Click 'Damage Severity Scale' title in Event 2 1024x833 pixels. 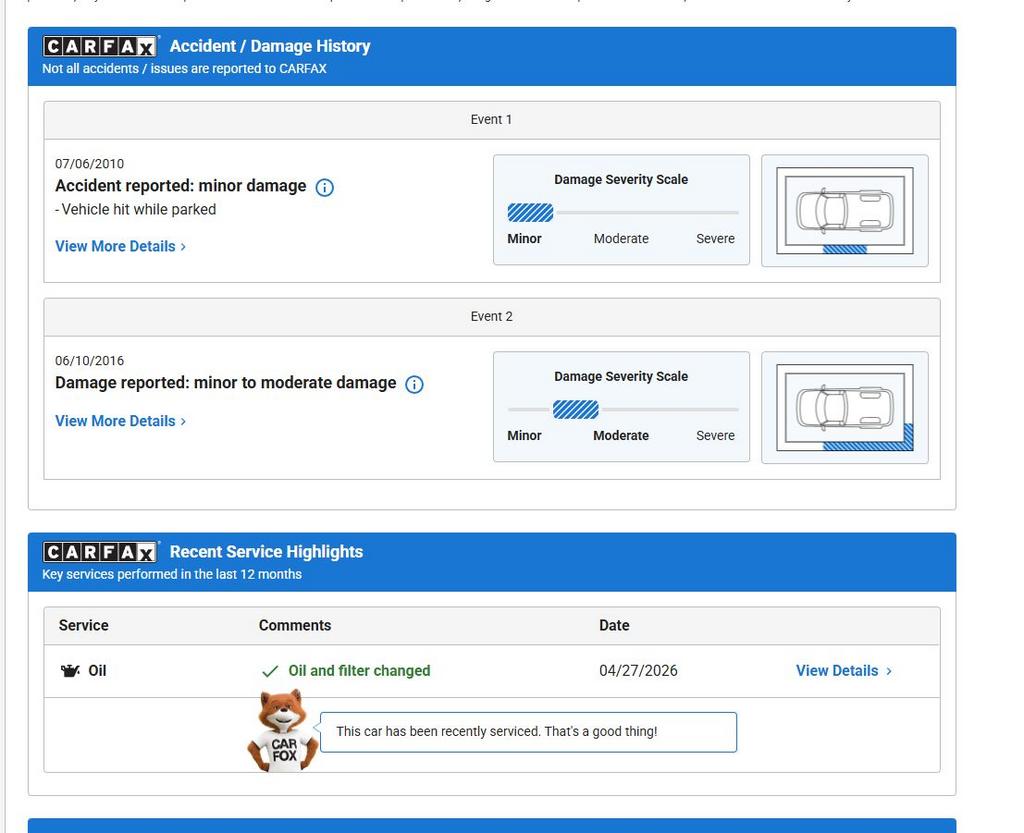click(621, 377)
